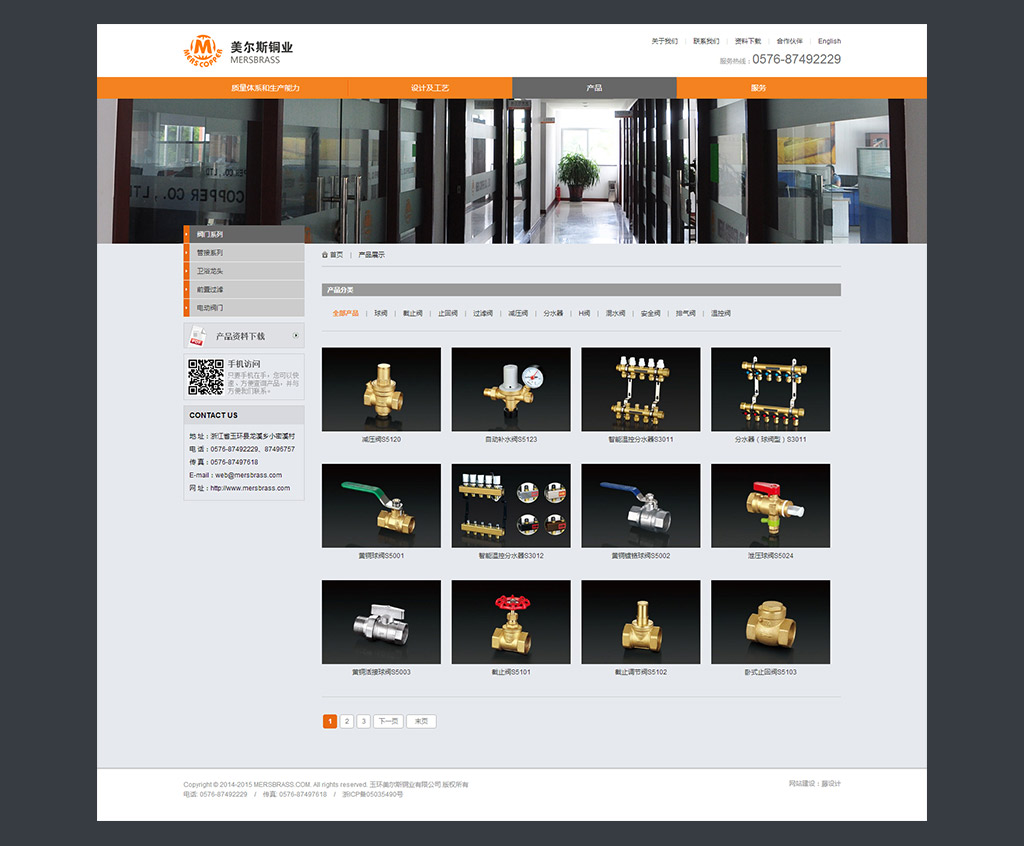Expand 阀门系列 sidebar category
The image size is (1024, 846).
[x=244, y=235]
